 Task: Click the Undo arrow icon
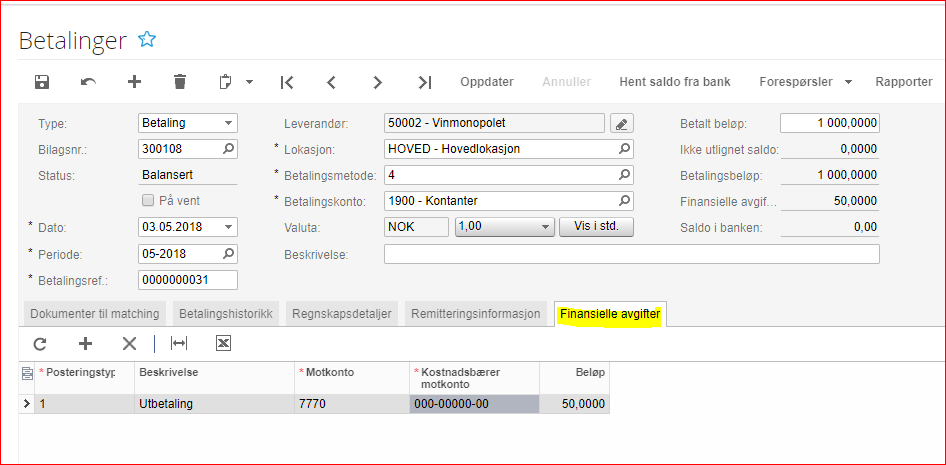point(88,82)
